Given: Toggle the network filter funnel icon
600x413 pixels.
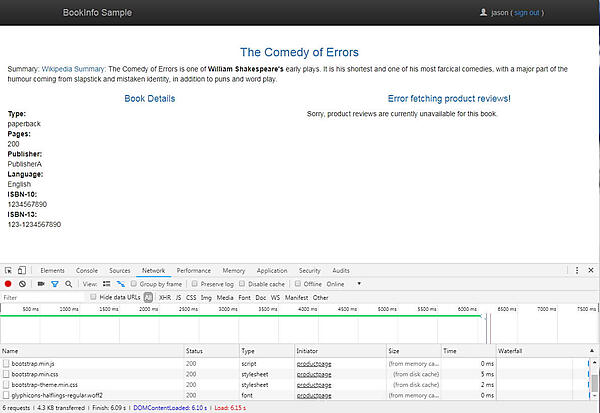Looking at the screenshot, I should click(54, 284).
